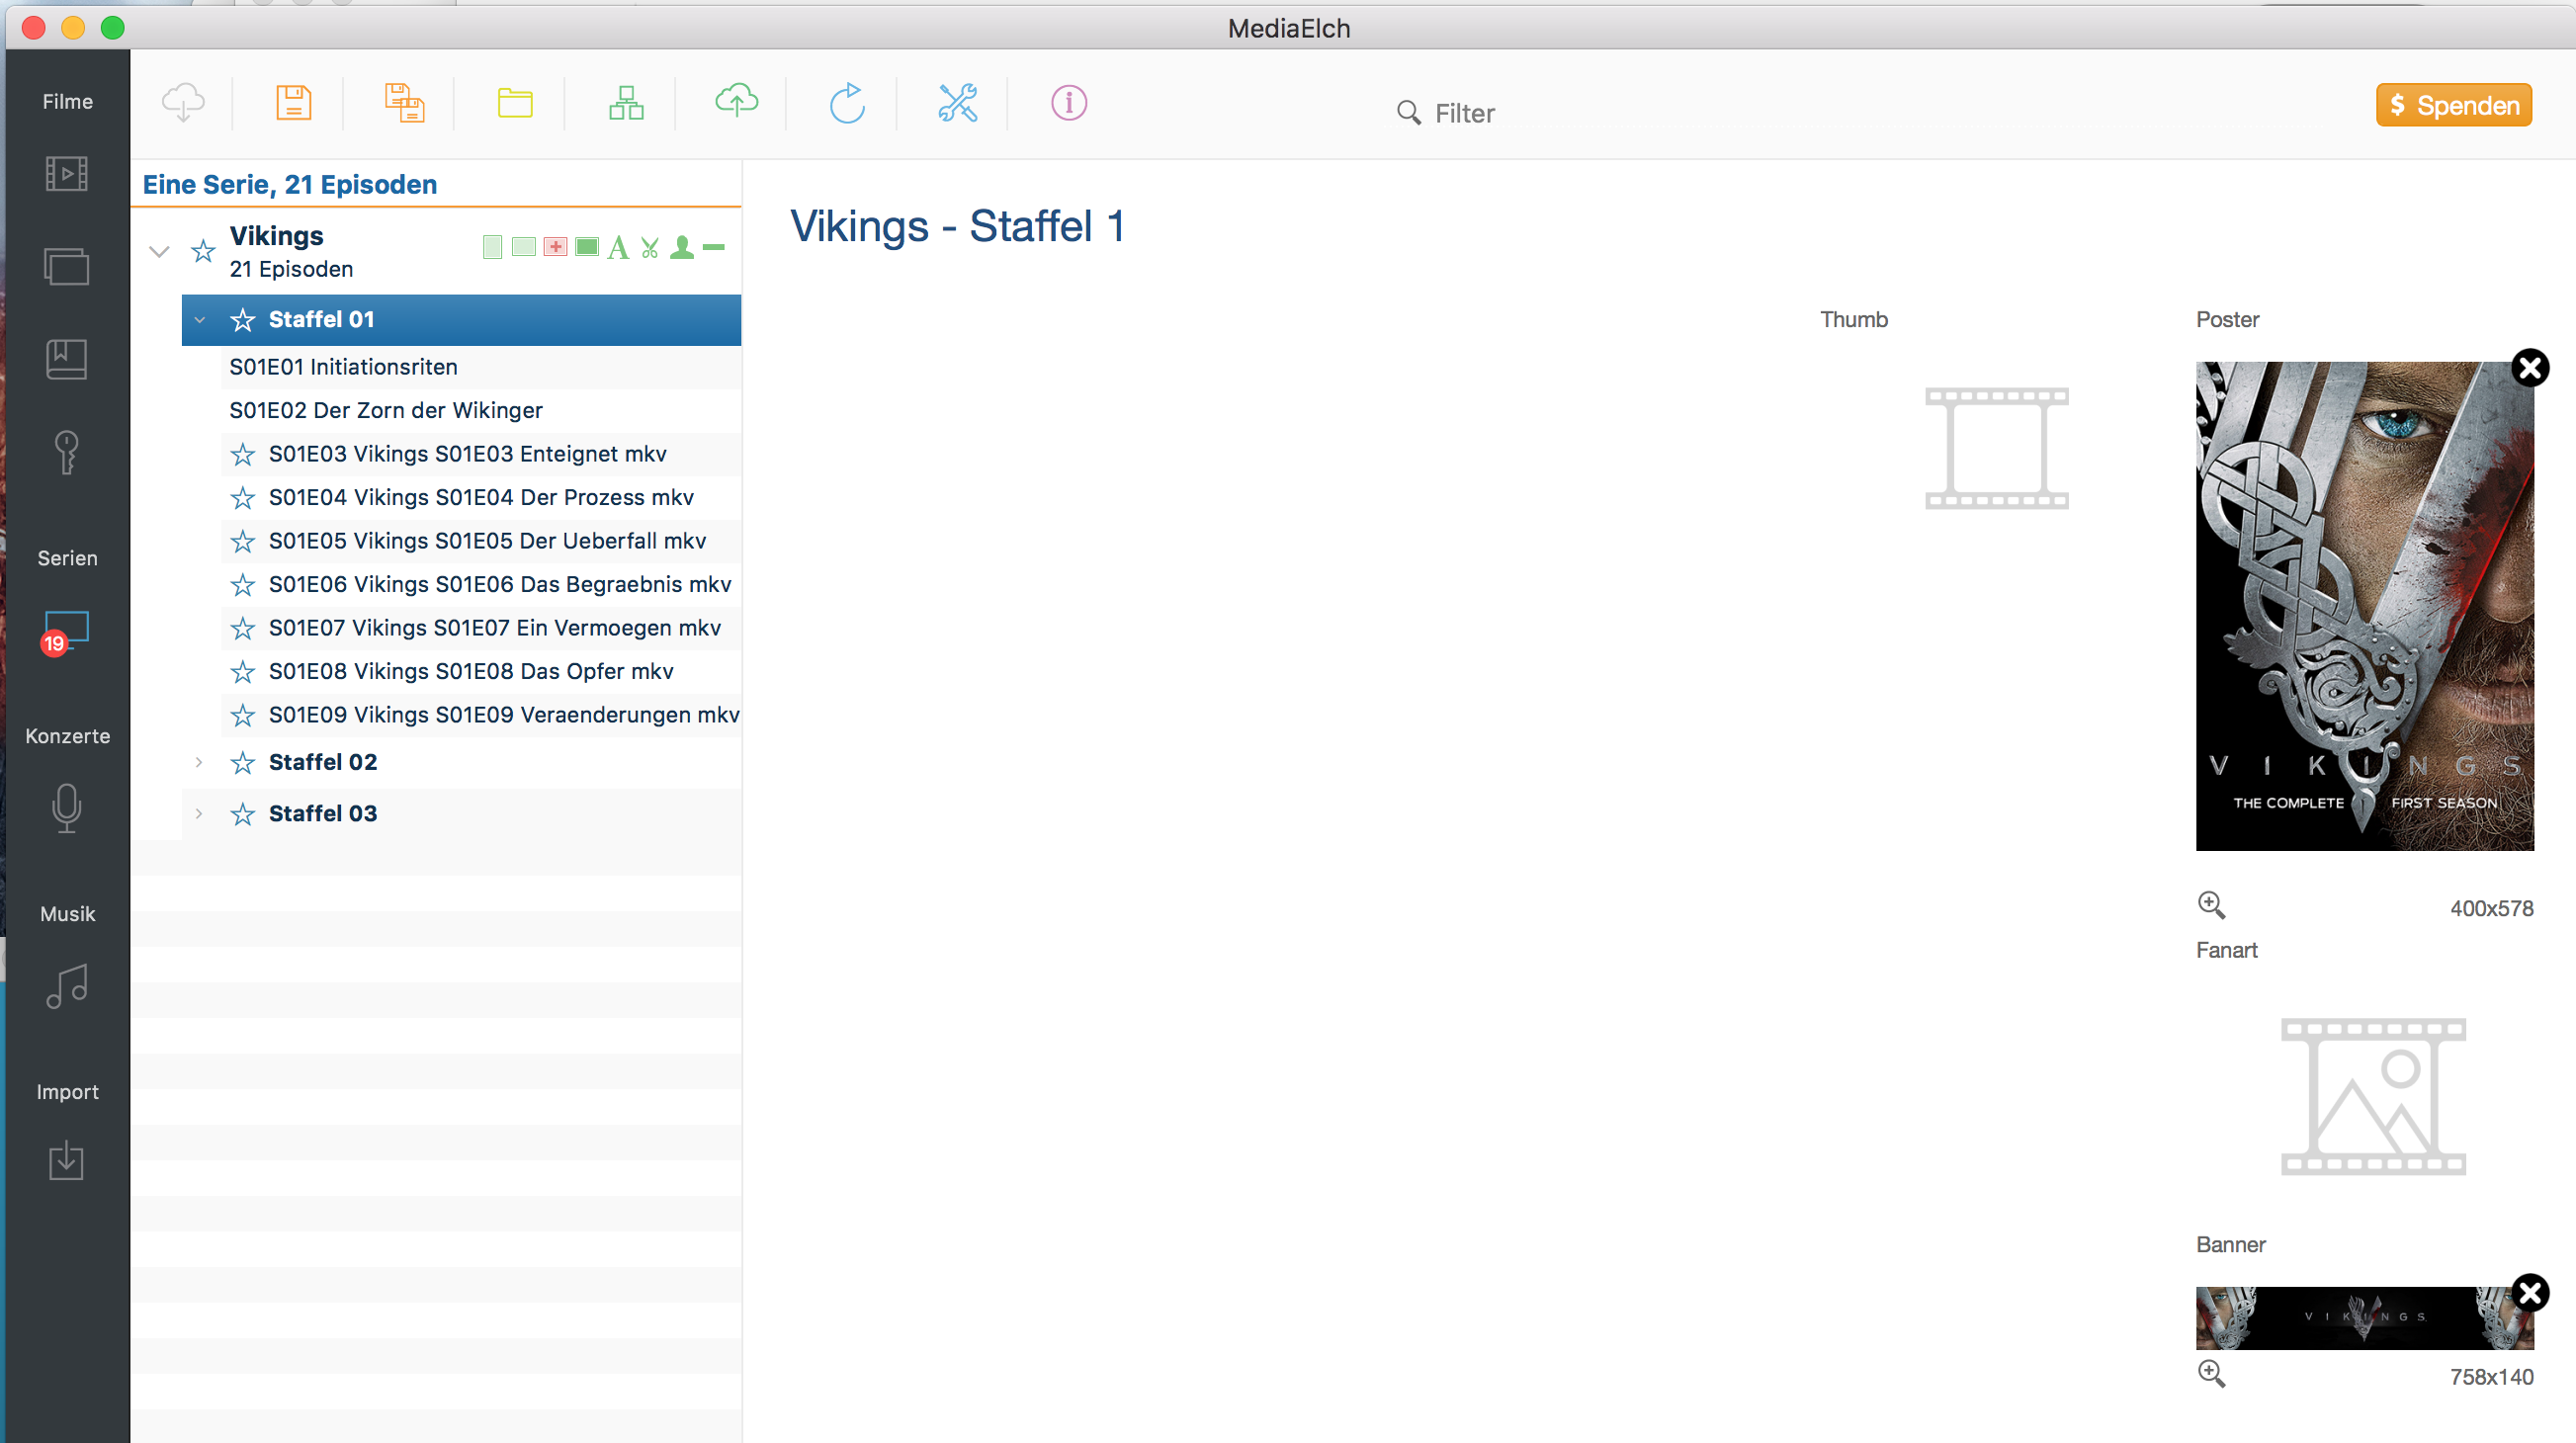2576x1443 pixels.
Task: Remove the poster image with X button
Action: coord(2530,368)
